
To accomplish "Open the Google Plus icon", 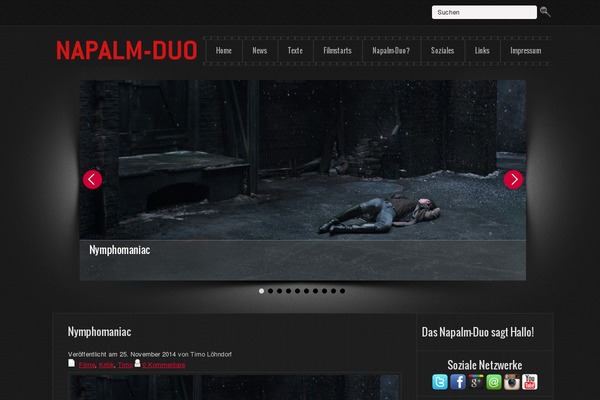I will [476, 382].
